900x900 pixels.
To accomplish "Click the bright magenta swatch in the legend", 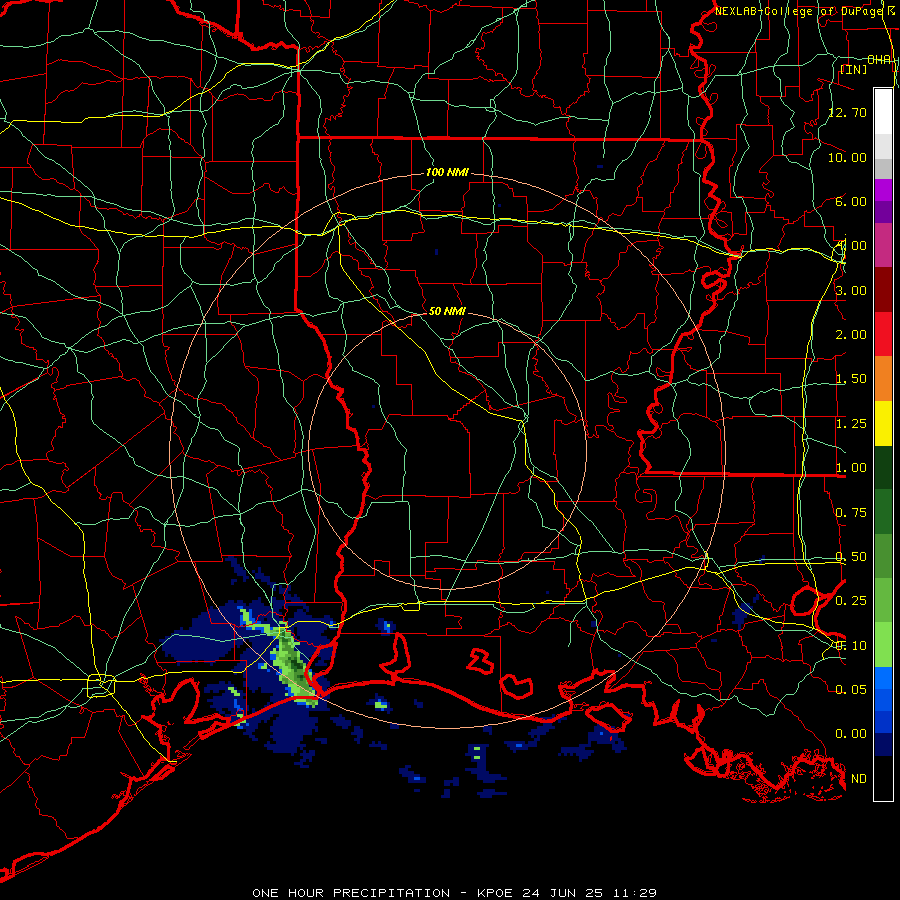I will tap(883, 190).
